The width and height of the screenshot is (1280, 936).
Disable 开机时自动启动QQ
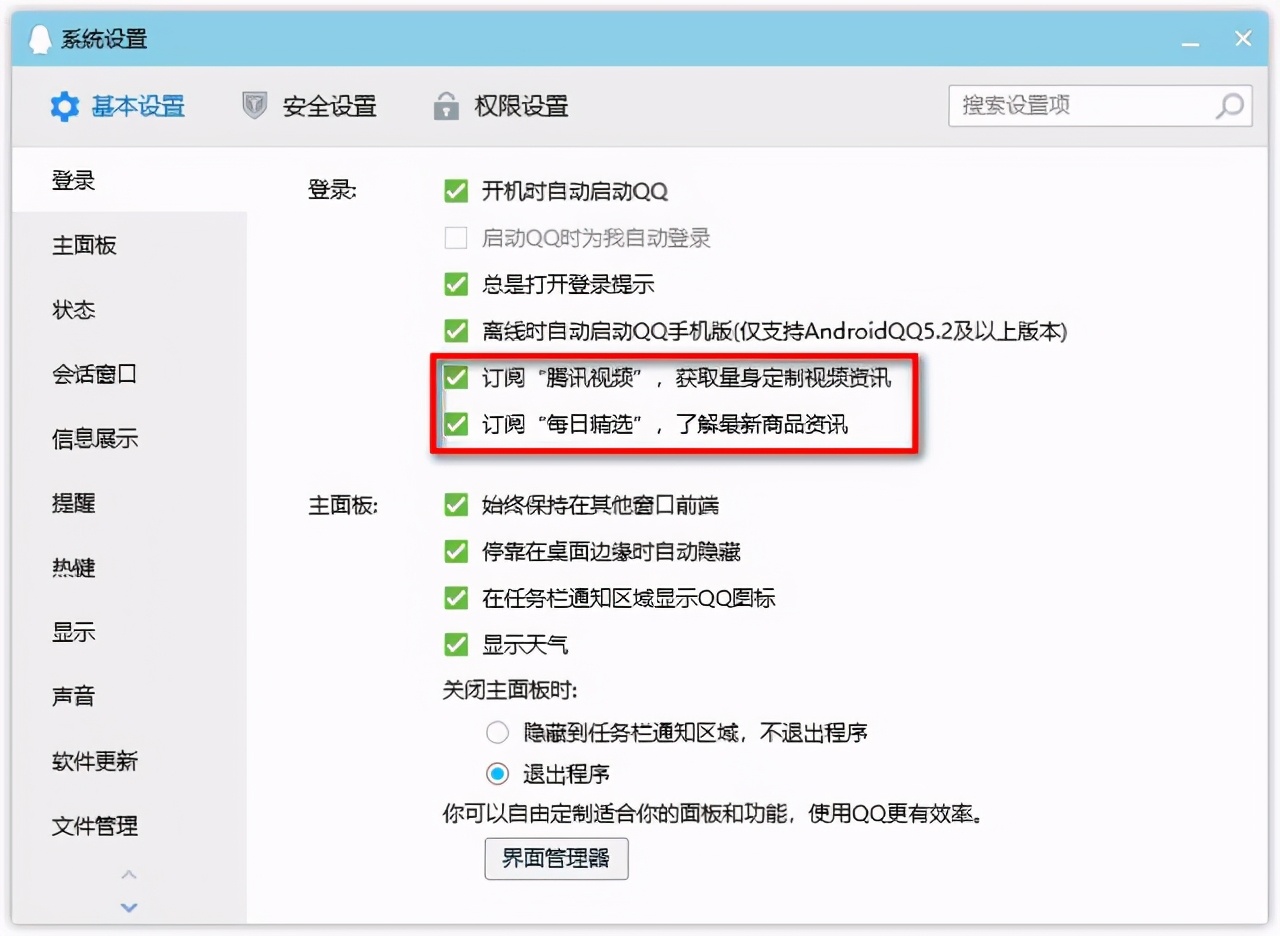pyautogui.click(x=456, y=190)
